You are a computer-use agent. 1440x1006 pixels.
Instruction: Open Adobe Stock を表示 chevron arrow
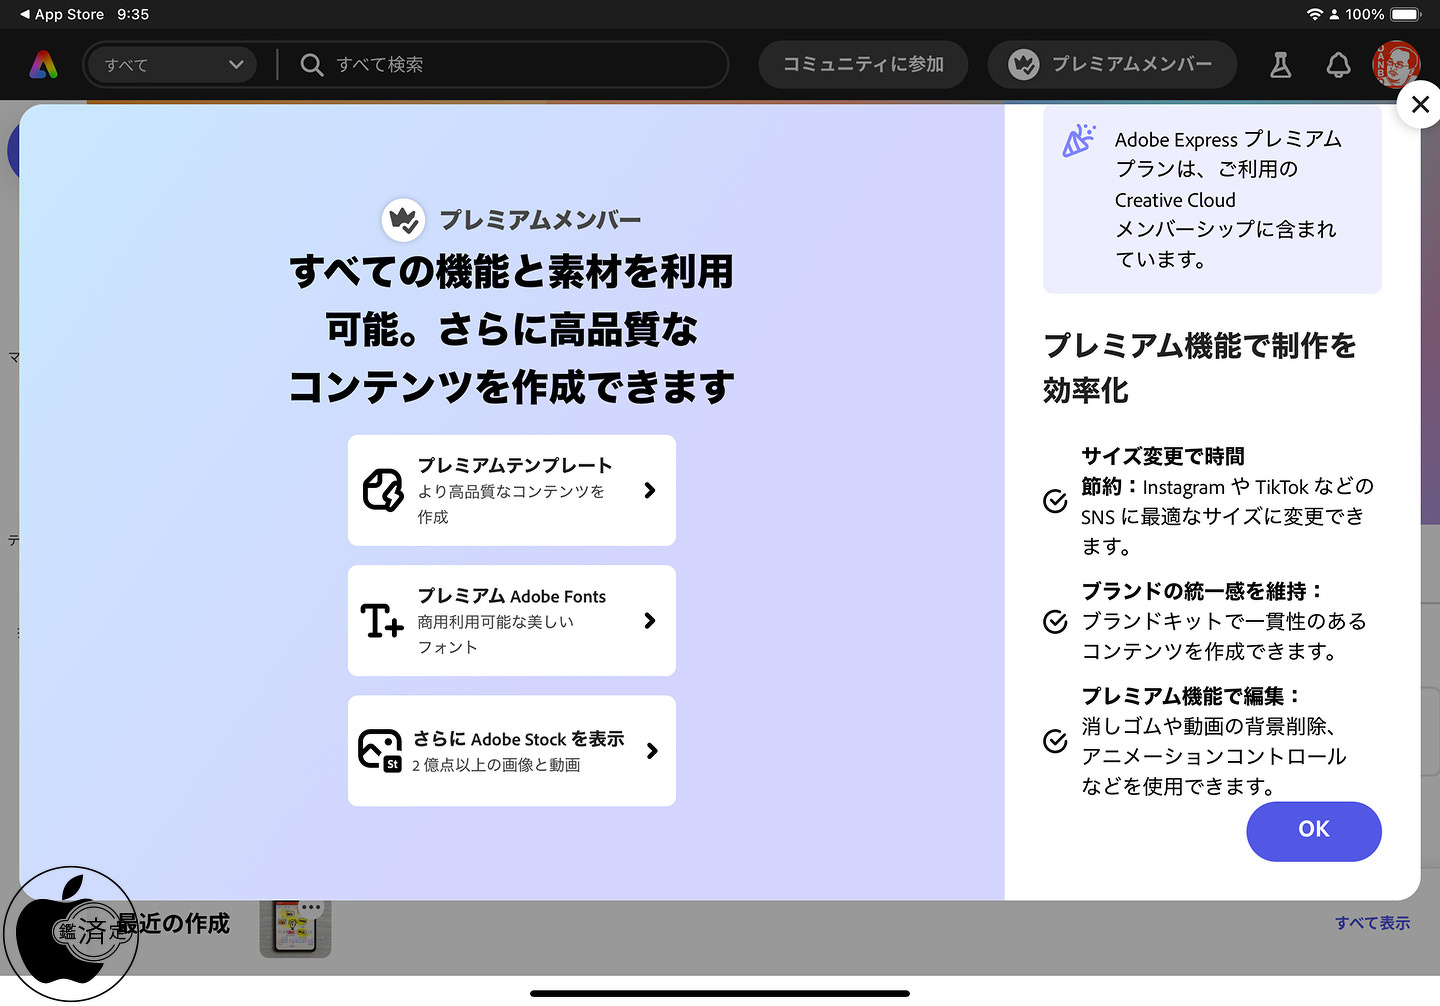[652, 751]
